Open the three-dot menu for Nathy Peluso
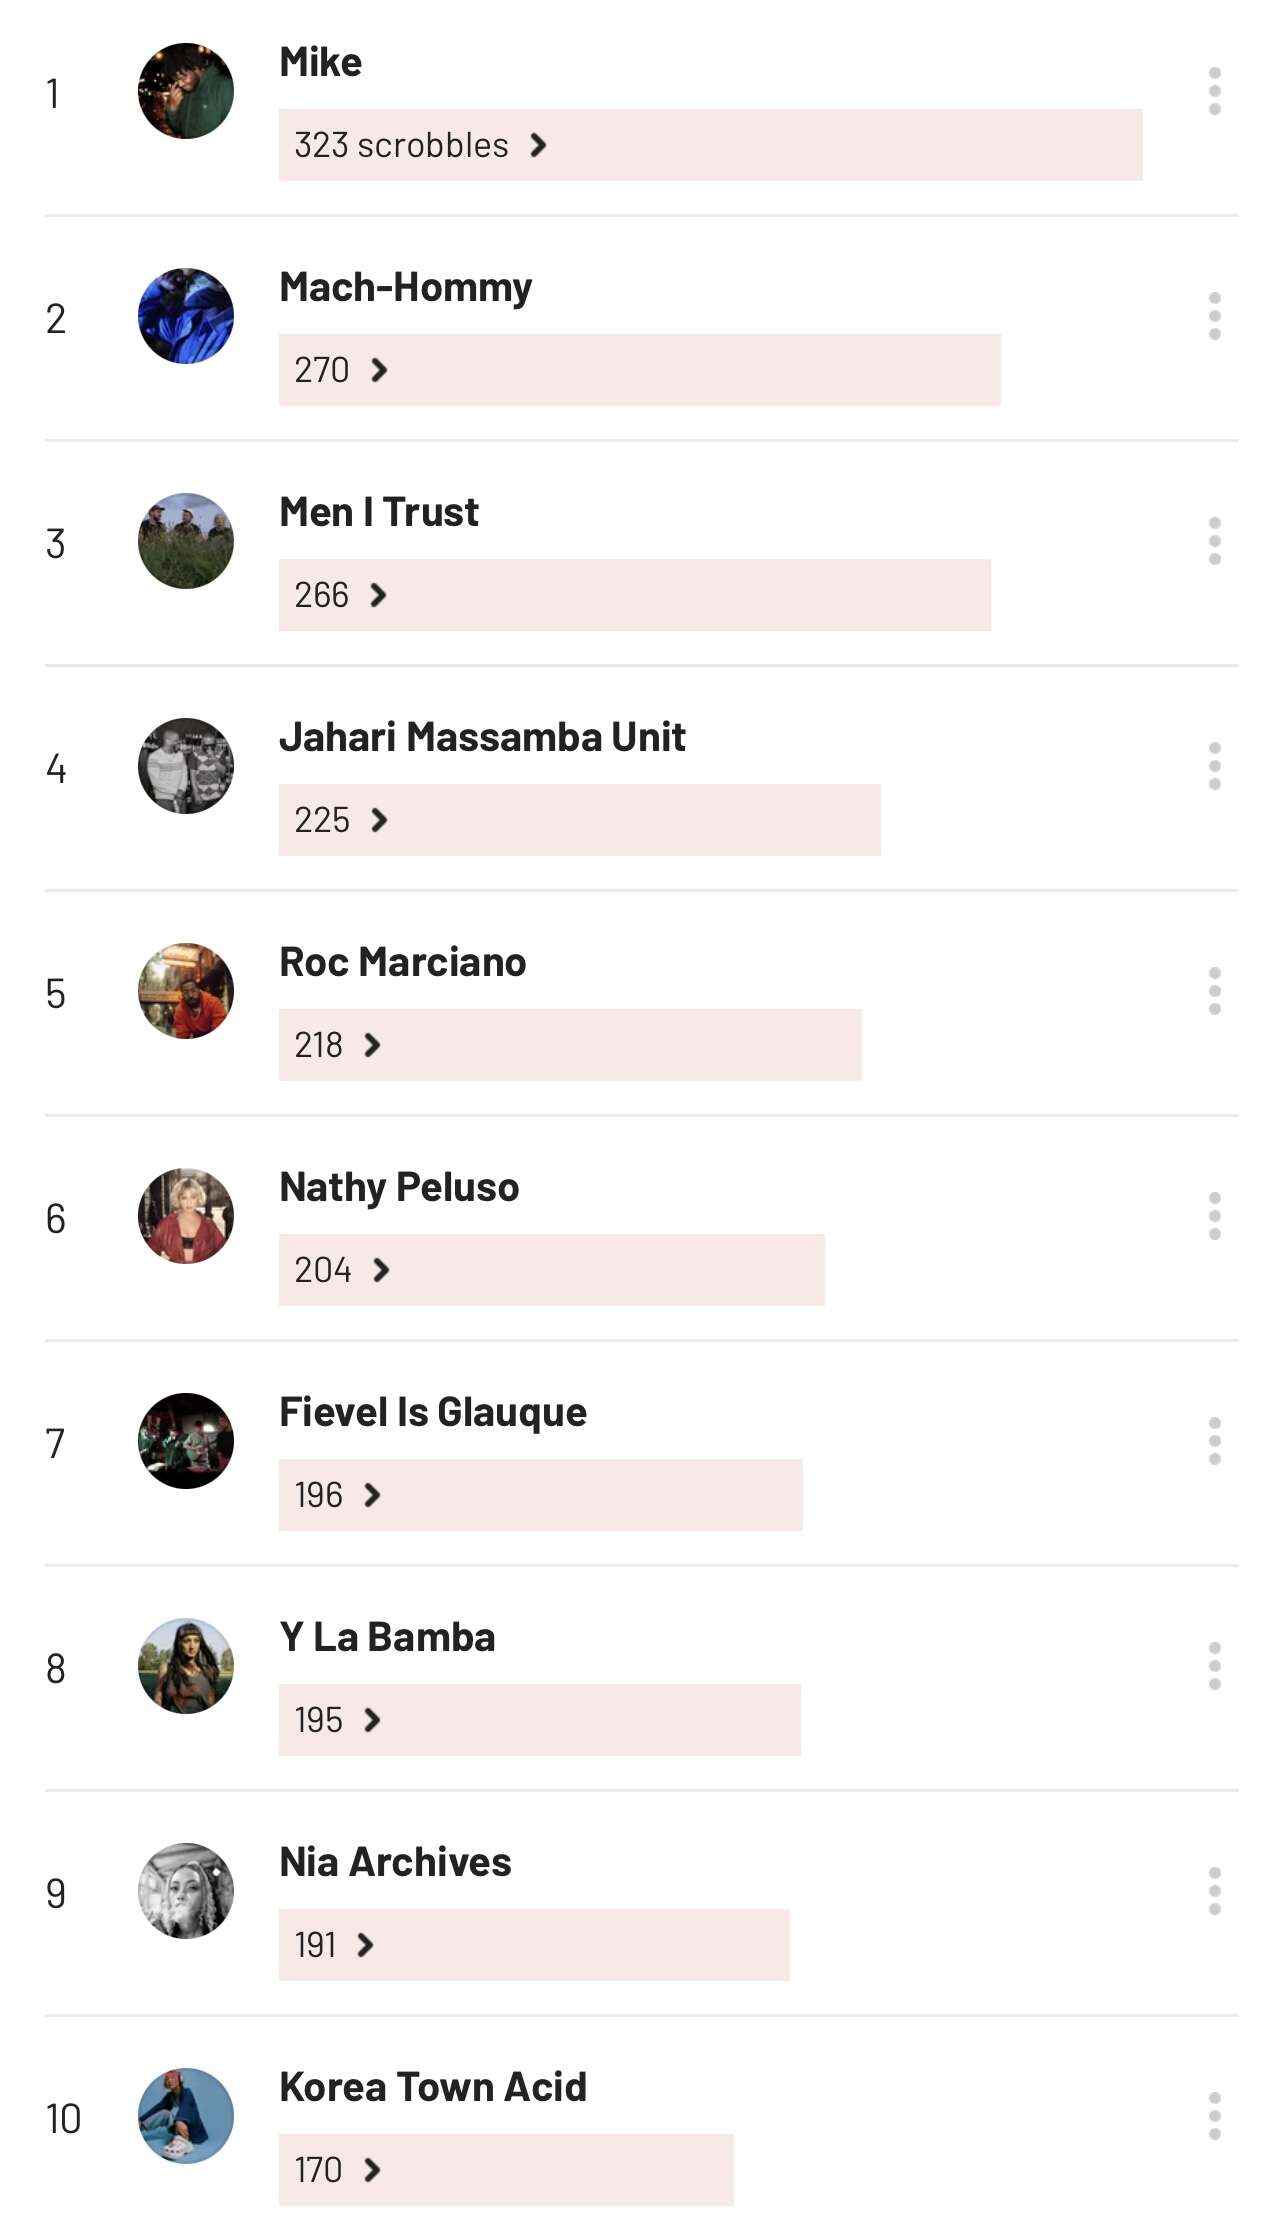The height and width of the screenshot is (2220, 1284). 1214,1216
